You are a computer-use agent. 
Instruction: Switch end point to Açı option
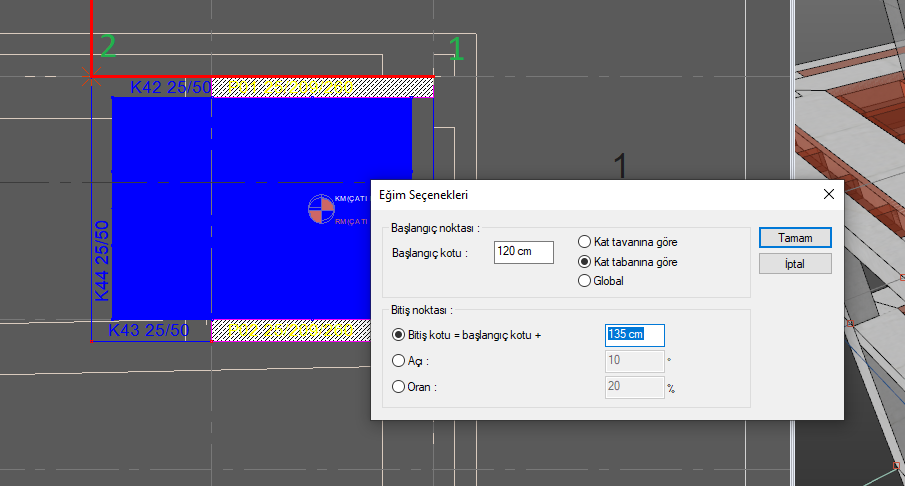tap(398, 360)
